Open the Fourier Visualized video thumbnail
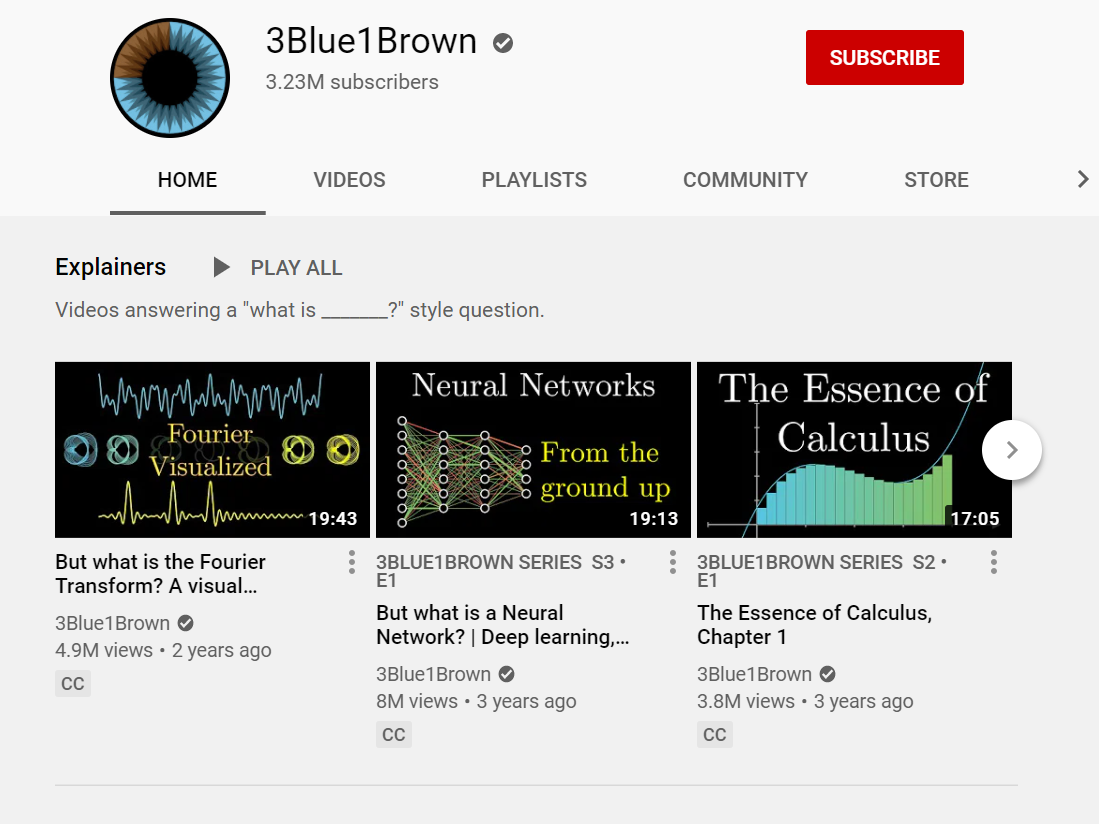Viewport: 1099px width, 824px height. [x=212, y=450]
